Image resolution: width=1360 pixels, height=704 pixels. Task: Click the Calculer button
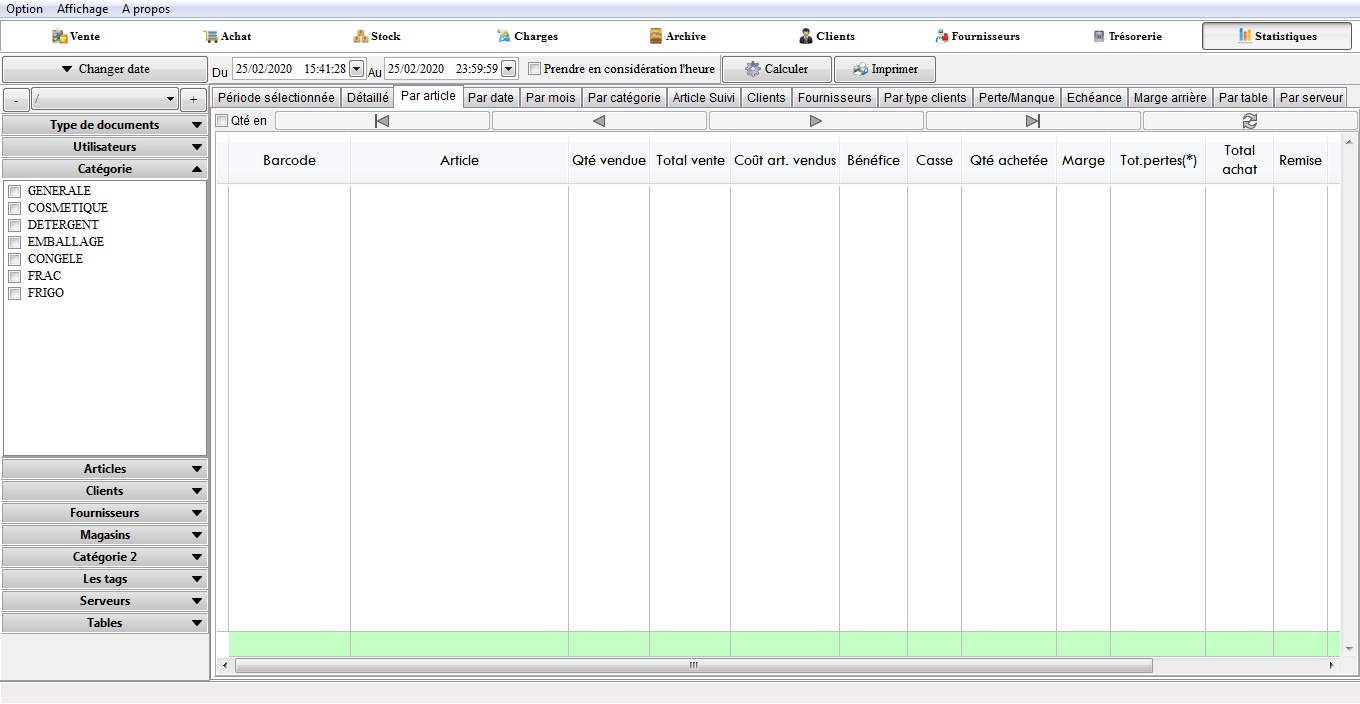coord(776,69)
